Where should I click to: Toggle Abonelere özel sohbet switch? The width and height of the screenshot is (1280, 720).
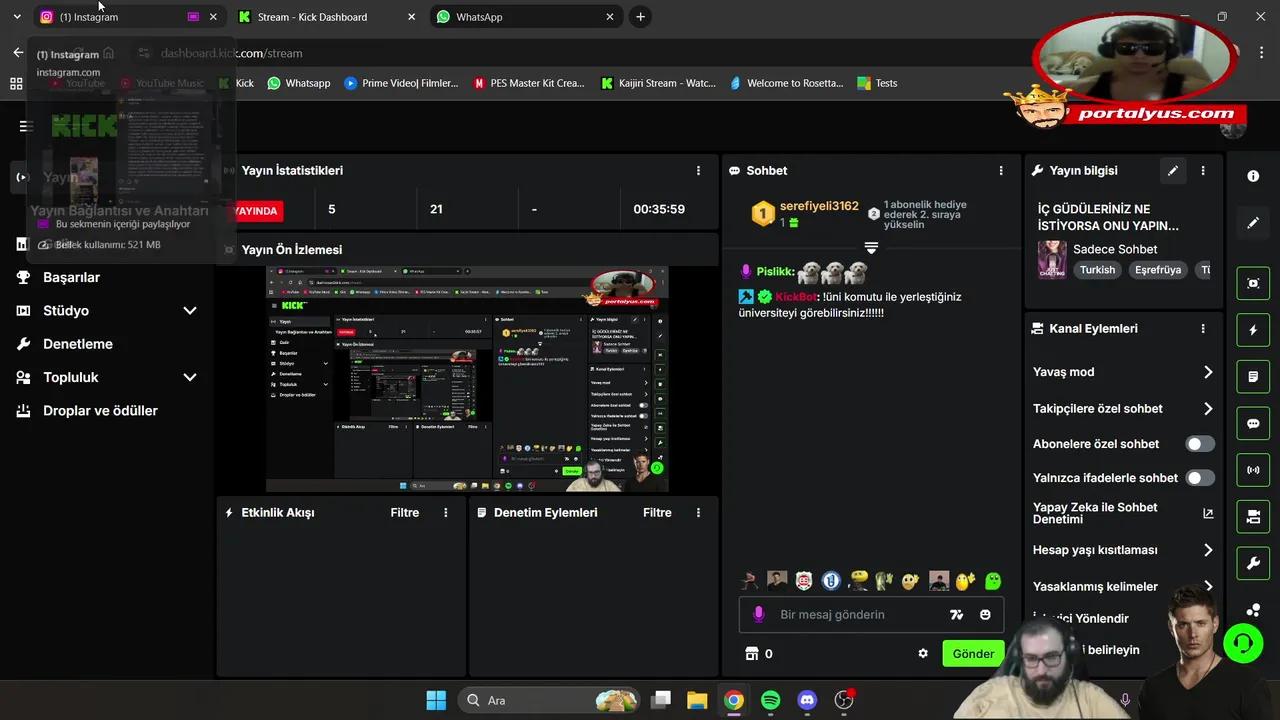[x=1200, y=444]
